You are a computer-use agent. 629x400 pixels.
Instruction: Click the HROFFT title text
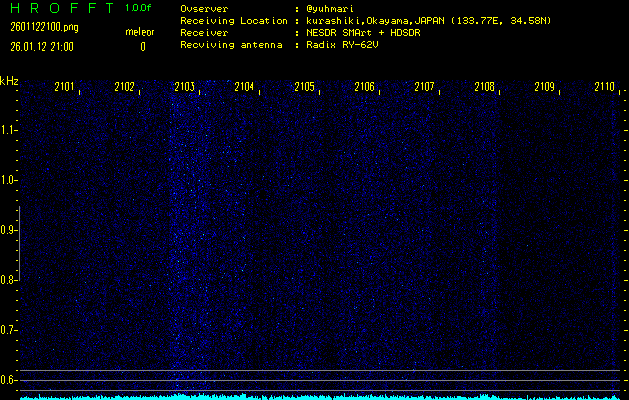tap(63, 8)
